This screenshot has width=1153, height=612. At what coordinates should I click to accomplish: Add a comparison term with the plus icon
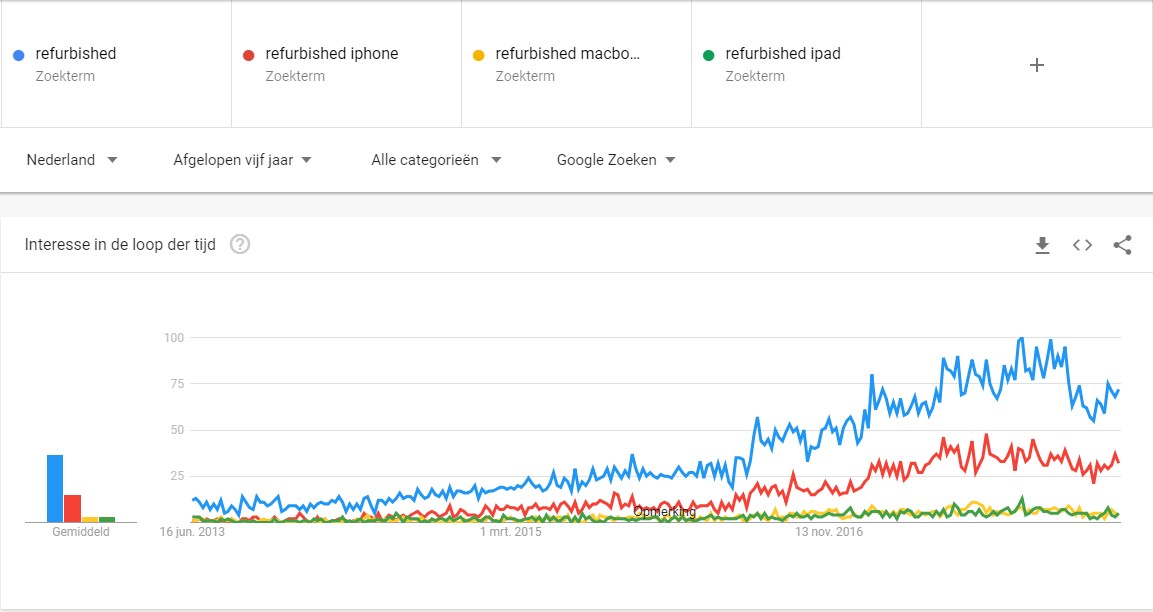click(x=1037, y=65)
